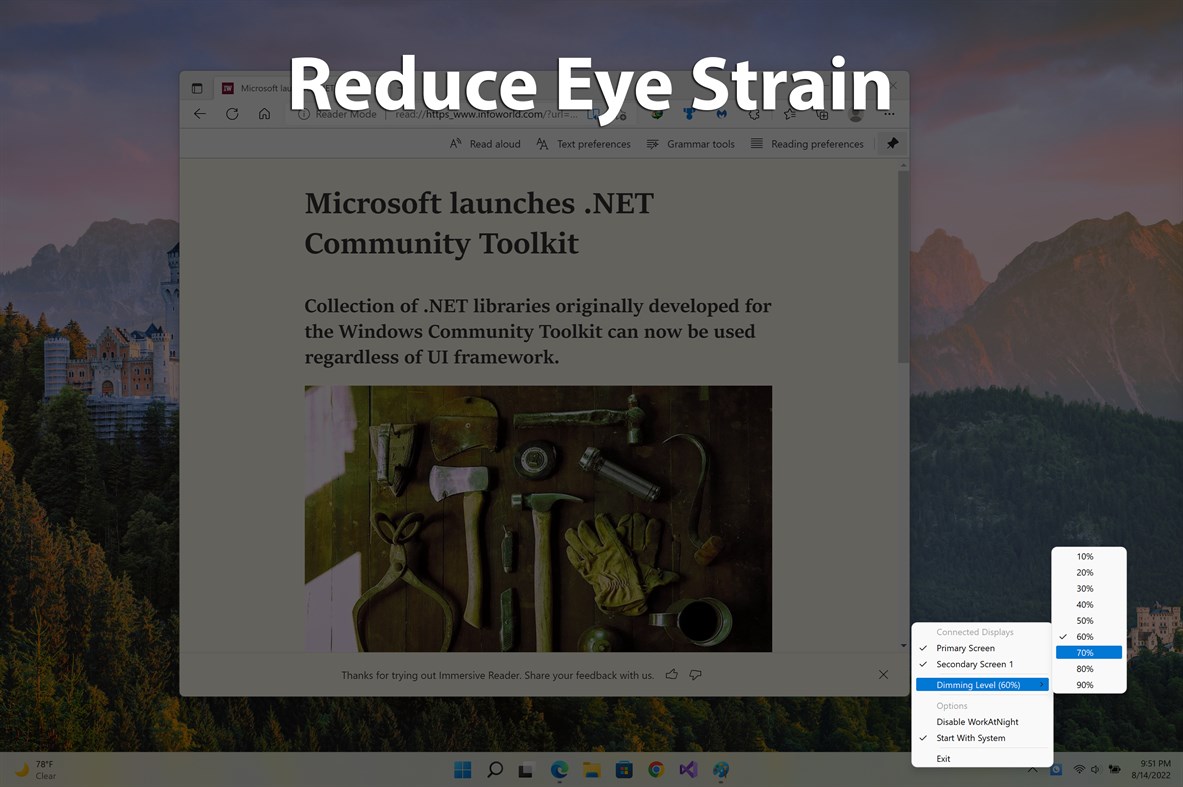
Task: Disable Start With System option
Action: pos(969,738)
